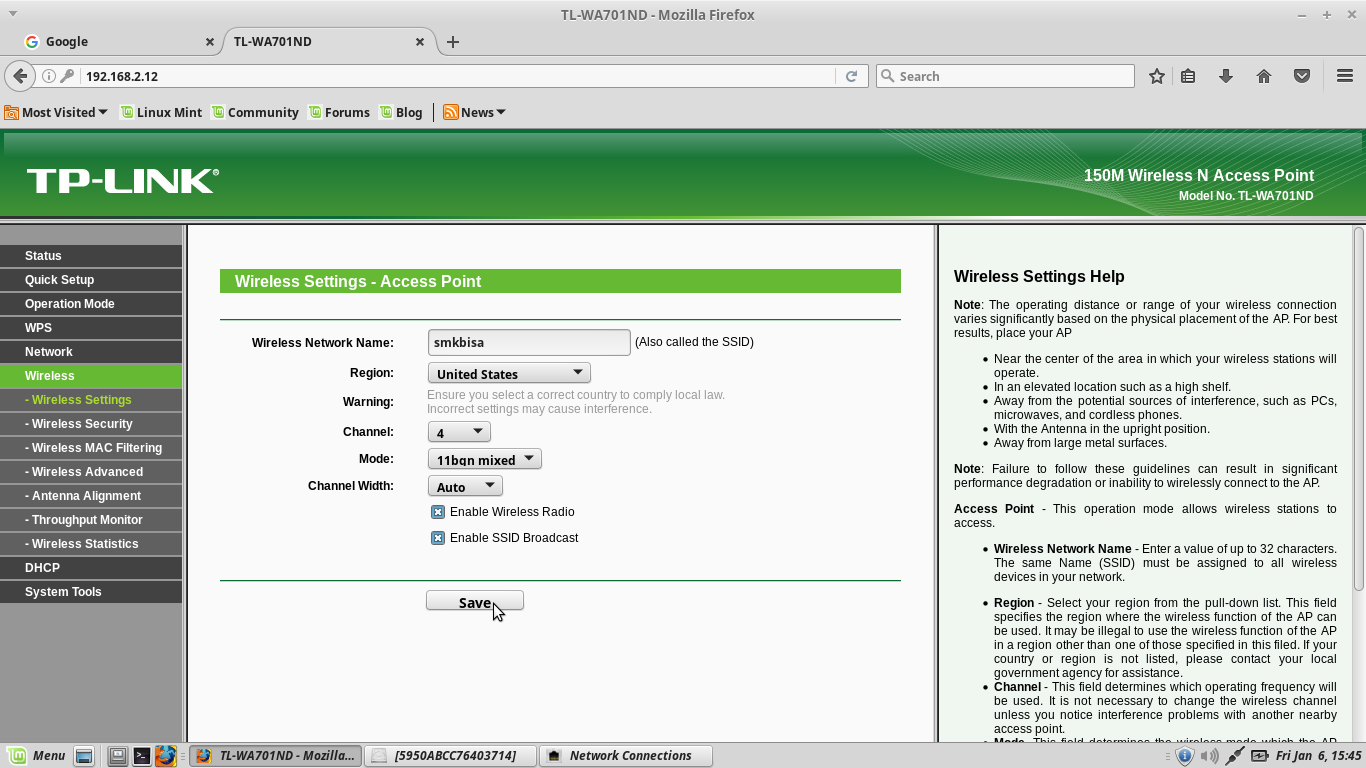Reload the page with the refresh icon

click(x=851, y=75)
